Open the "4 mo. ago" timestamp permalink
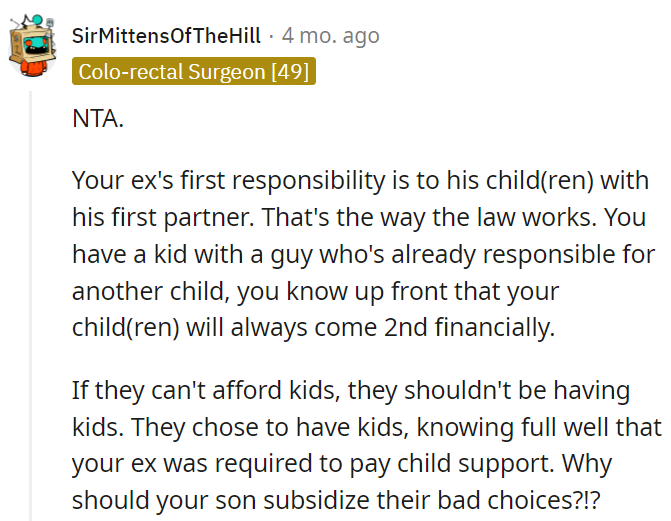671x521 pixels. click(x=330, y=36)
